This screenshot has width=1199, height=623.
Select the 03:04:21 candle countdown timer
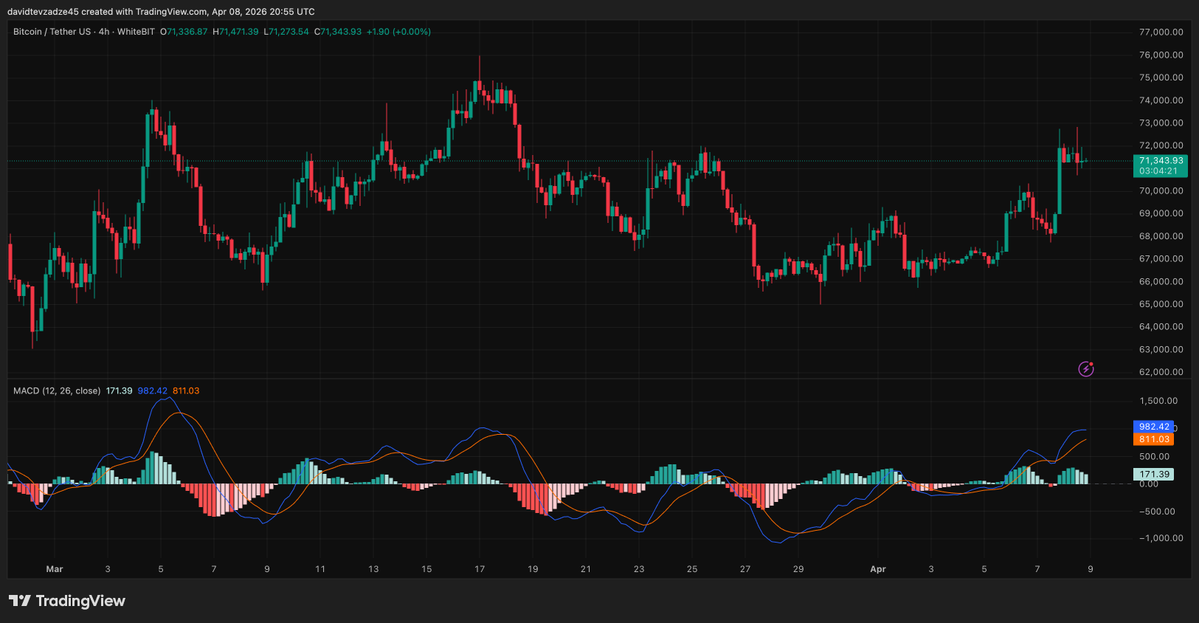click(1160, 171)
